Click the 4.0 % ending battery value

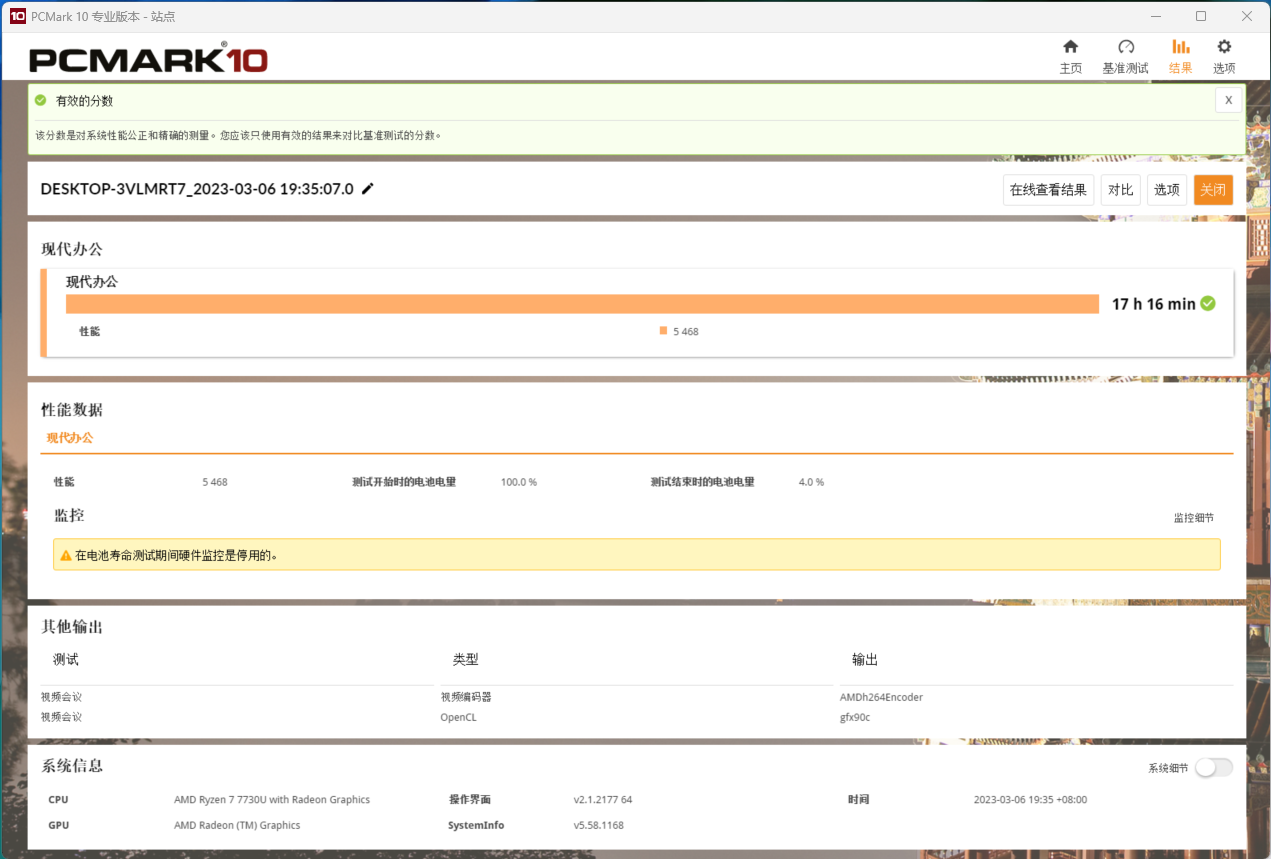811,482
